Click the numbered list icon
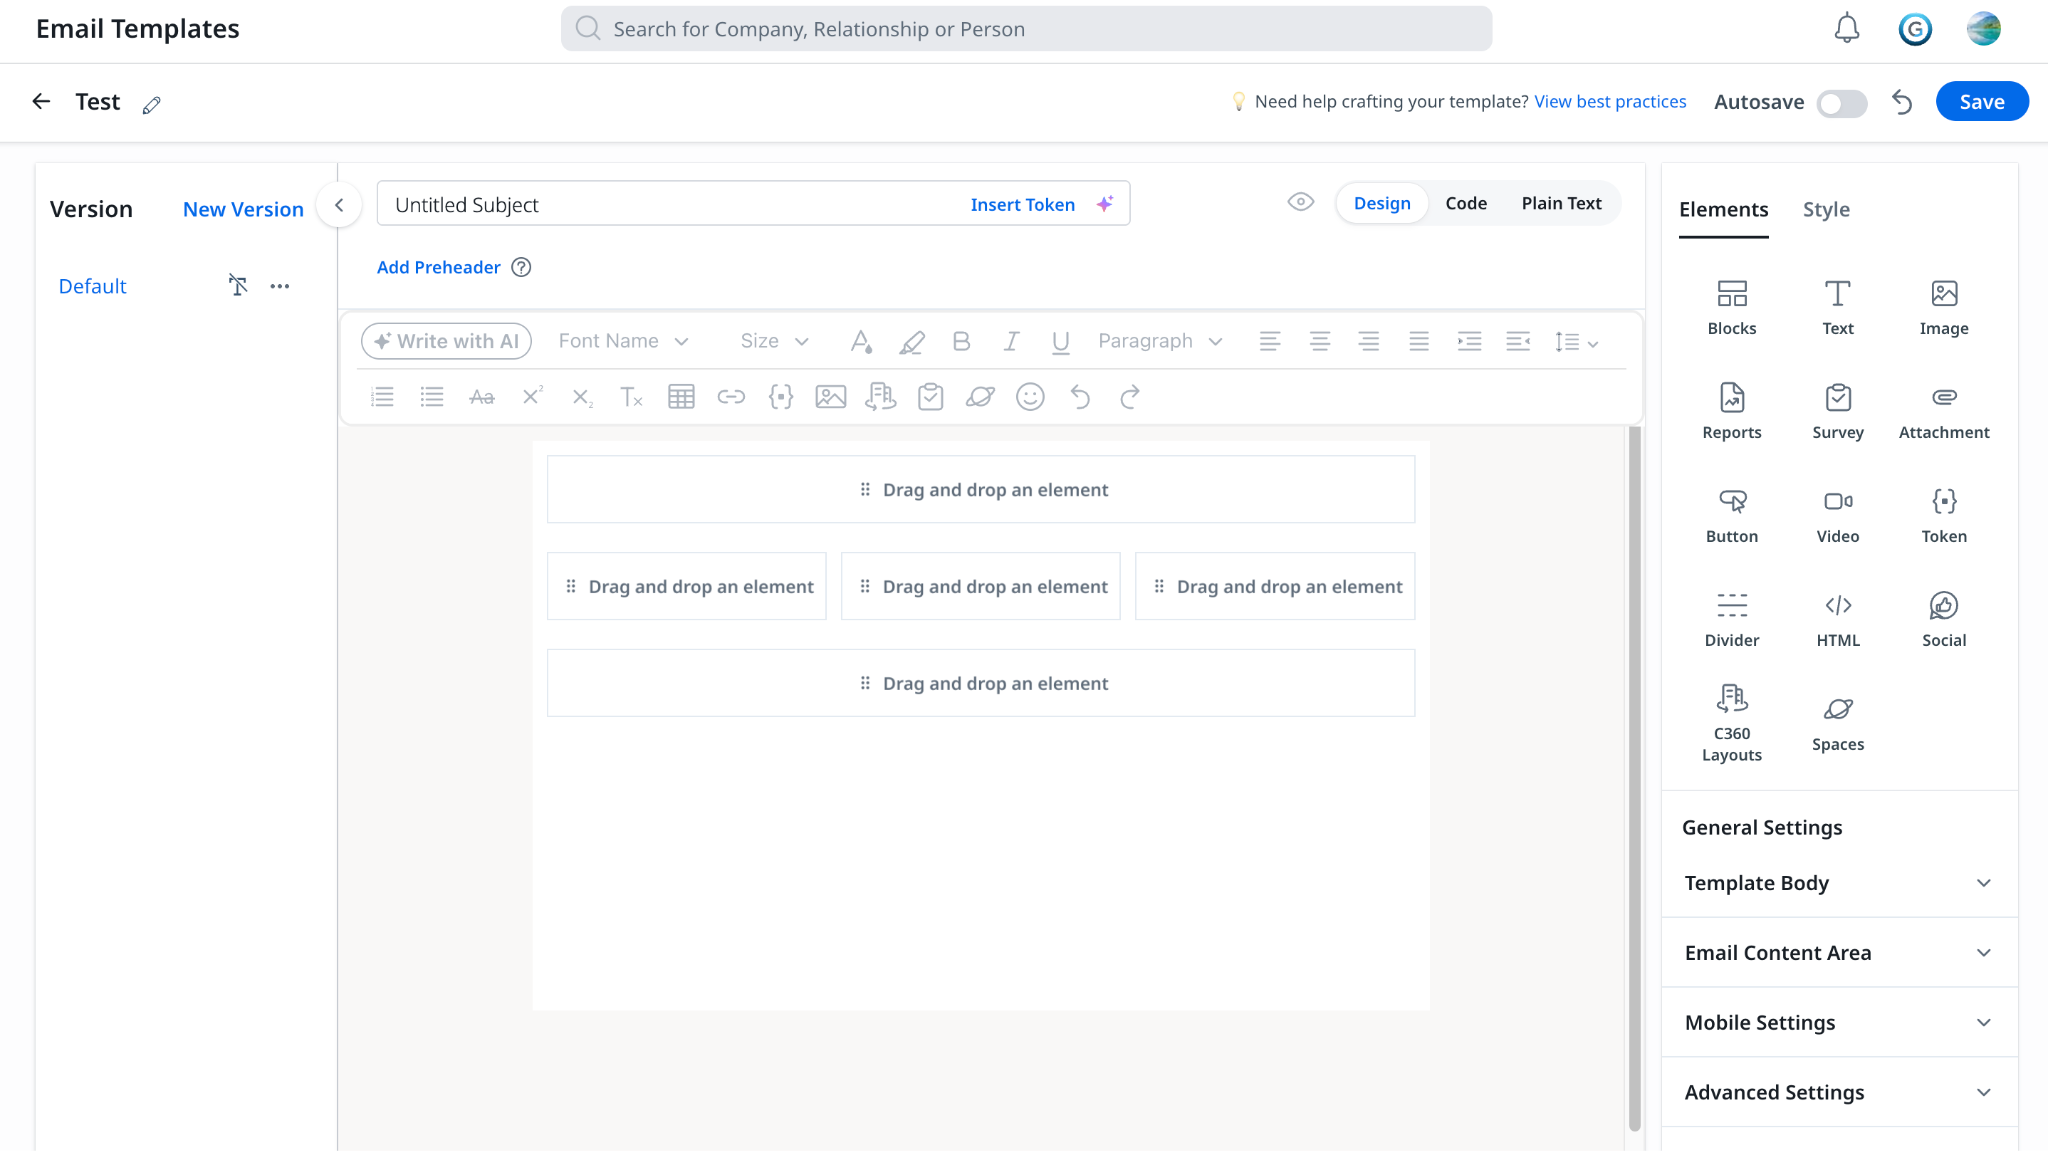 (x=382, y=397)
